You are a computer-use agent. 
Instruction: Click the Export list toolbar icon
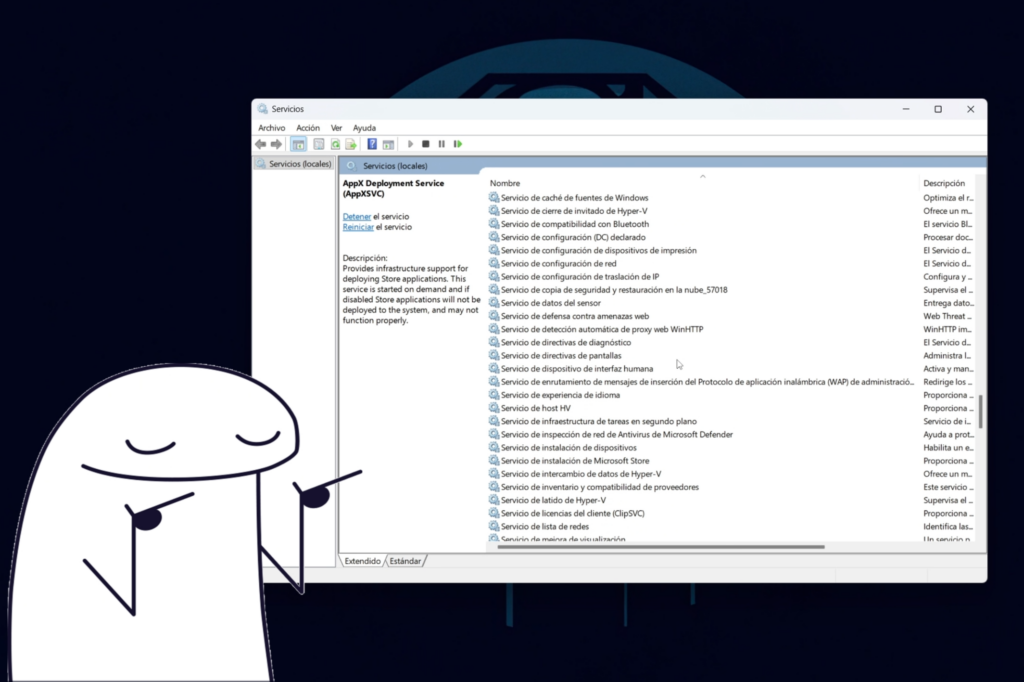click(351, 144)
